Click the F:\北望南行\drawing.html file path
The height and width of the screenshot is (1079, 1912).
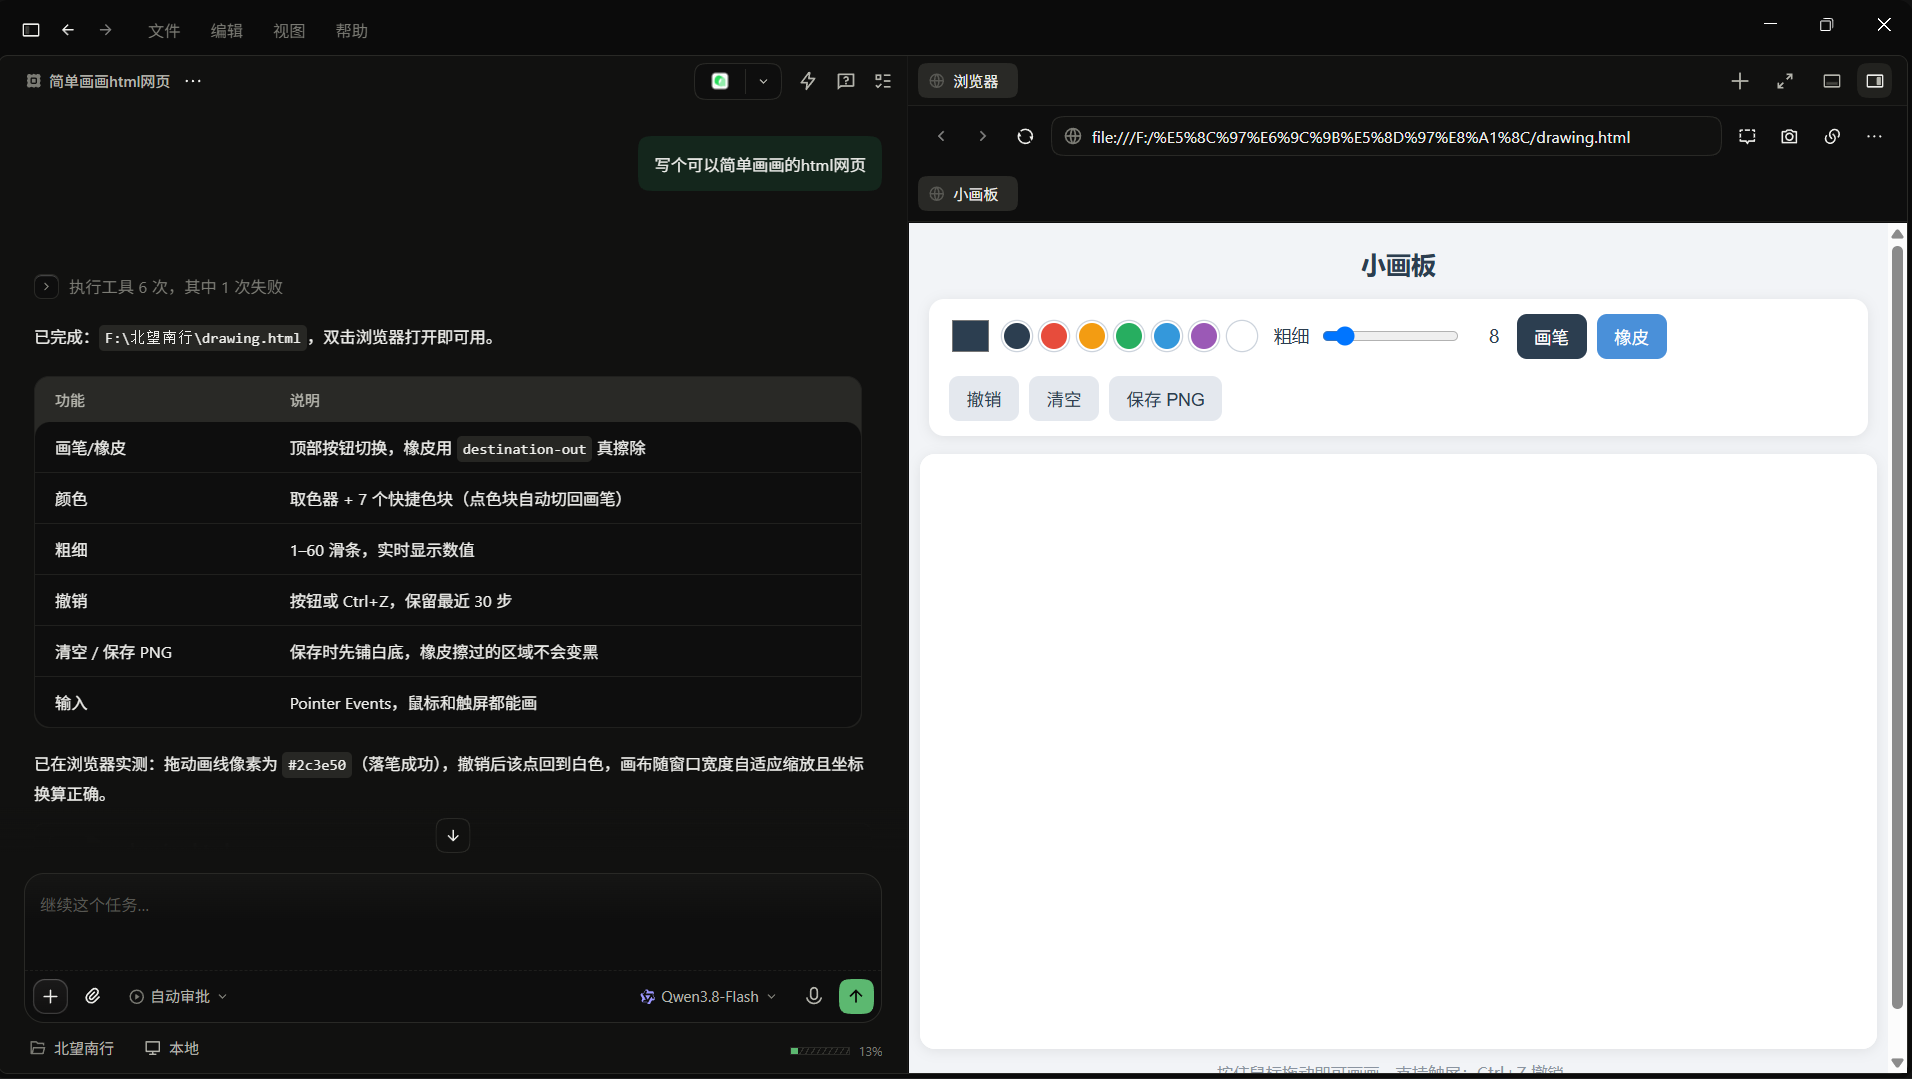click(x=203, y=338)
